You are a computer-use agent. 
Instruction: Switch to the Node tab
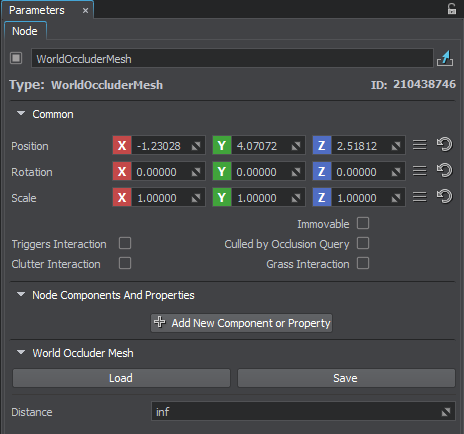tap(25, 31)
